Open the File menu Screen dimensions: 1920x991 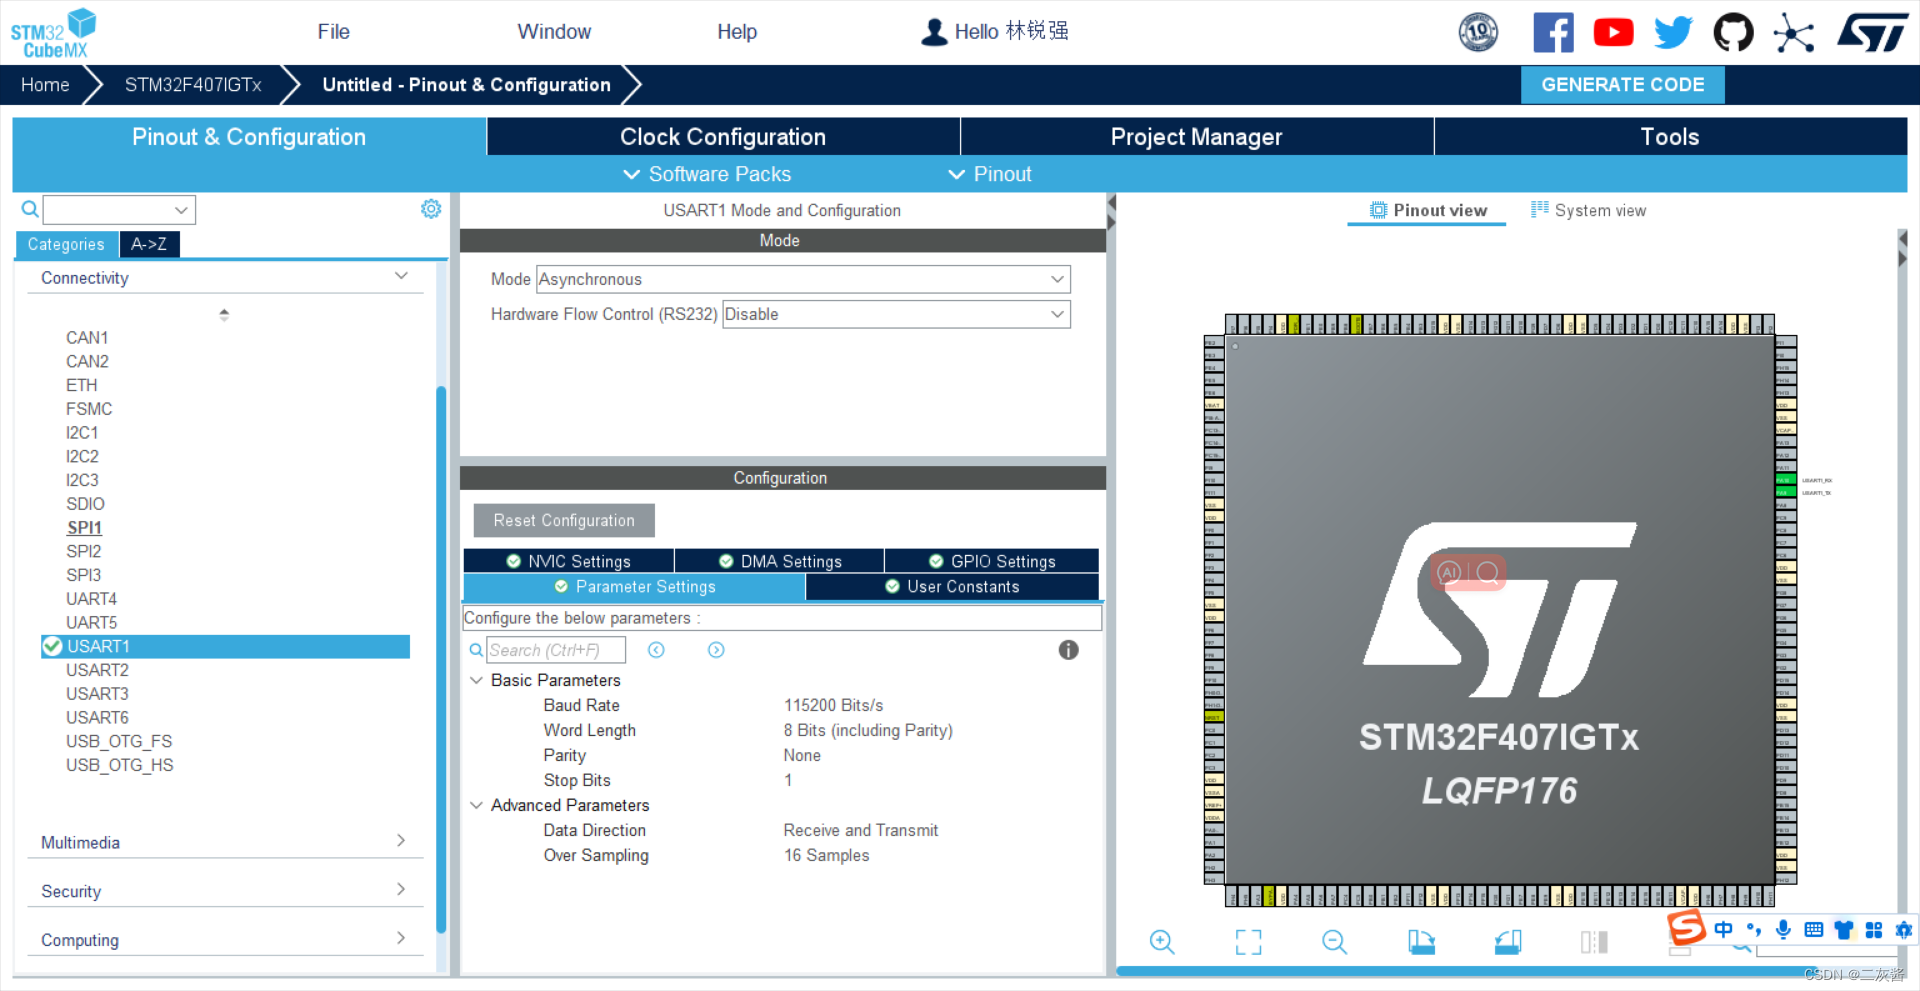tap(333, 32)
